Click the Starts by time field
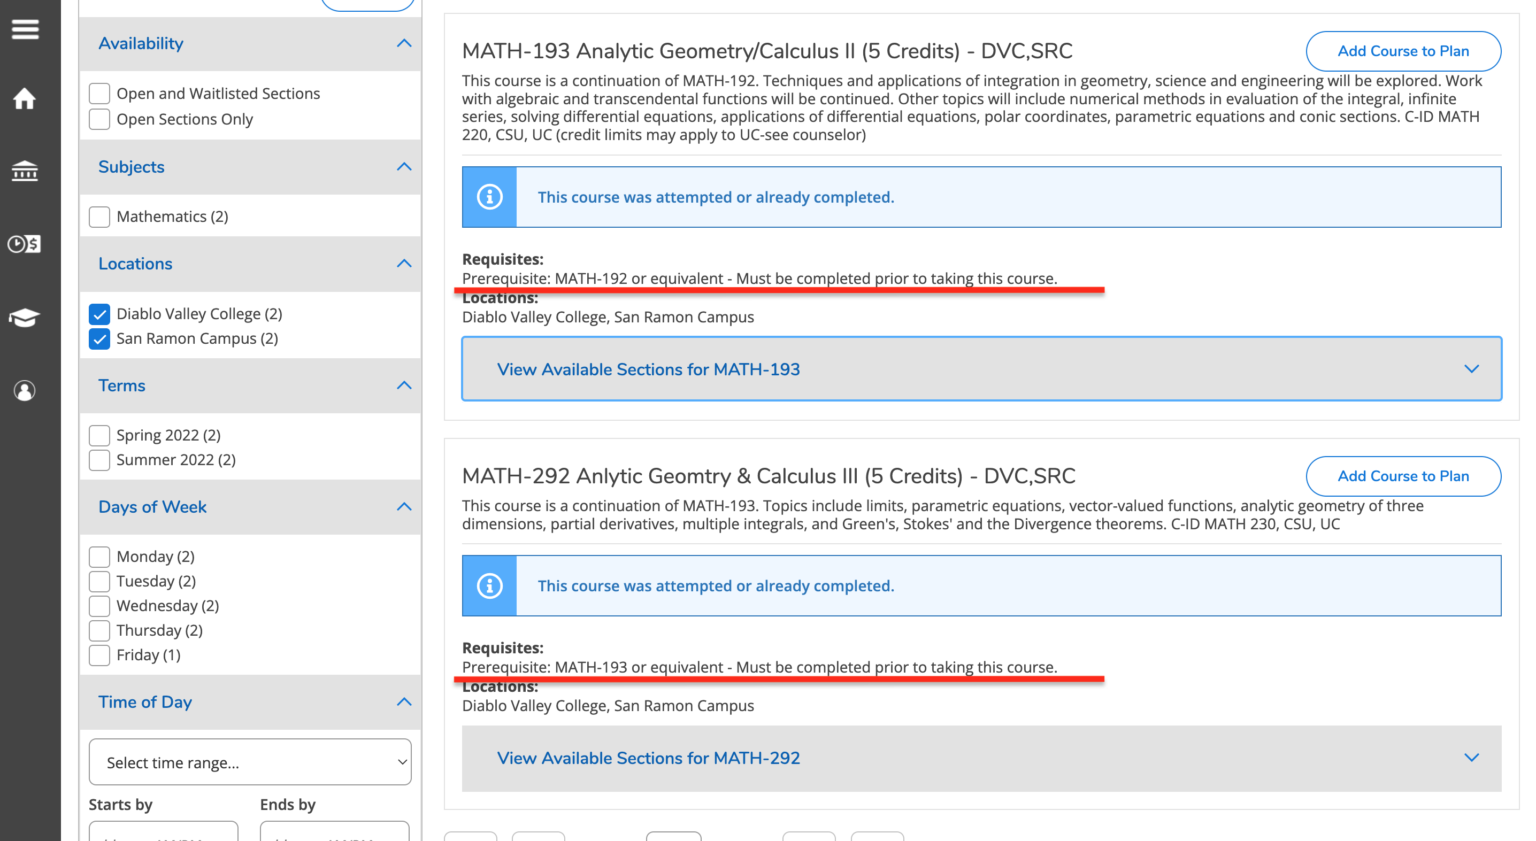 tap(163, 831)
